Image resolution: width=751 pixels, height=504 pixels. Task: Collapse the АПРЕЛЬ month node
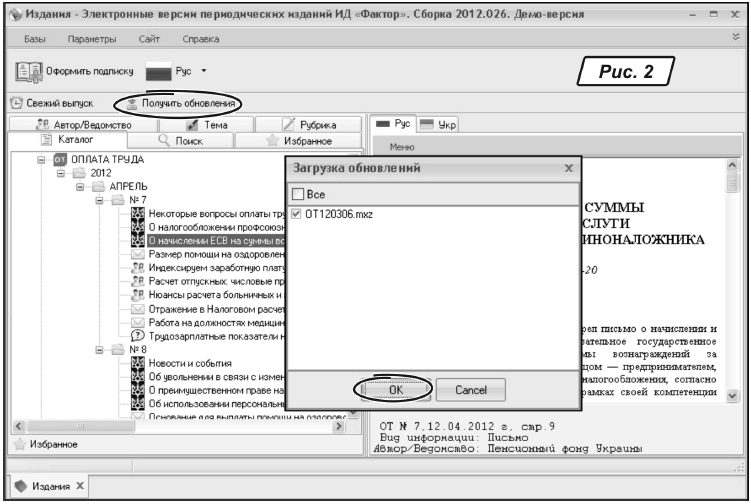pos(79,187)
